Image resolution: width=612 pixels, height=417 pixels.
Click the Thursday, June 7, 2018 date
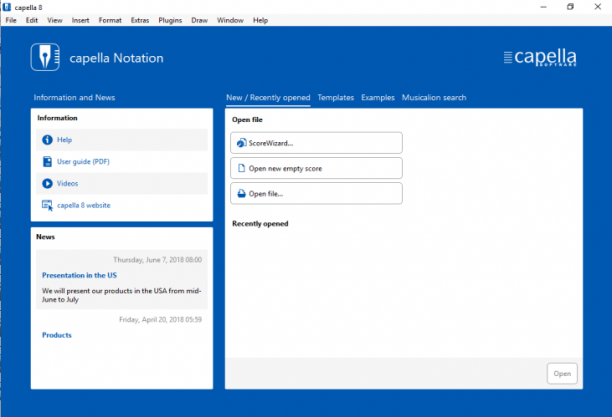[157, 260]
